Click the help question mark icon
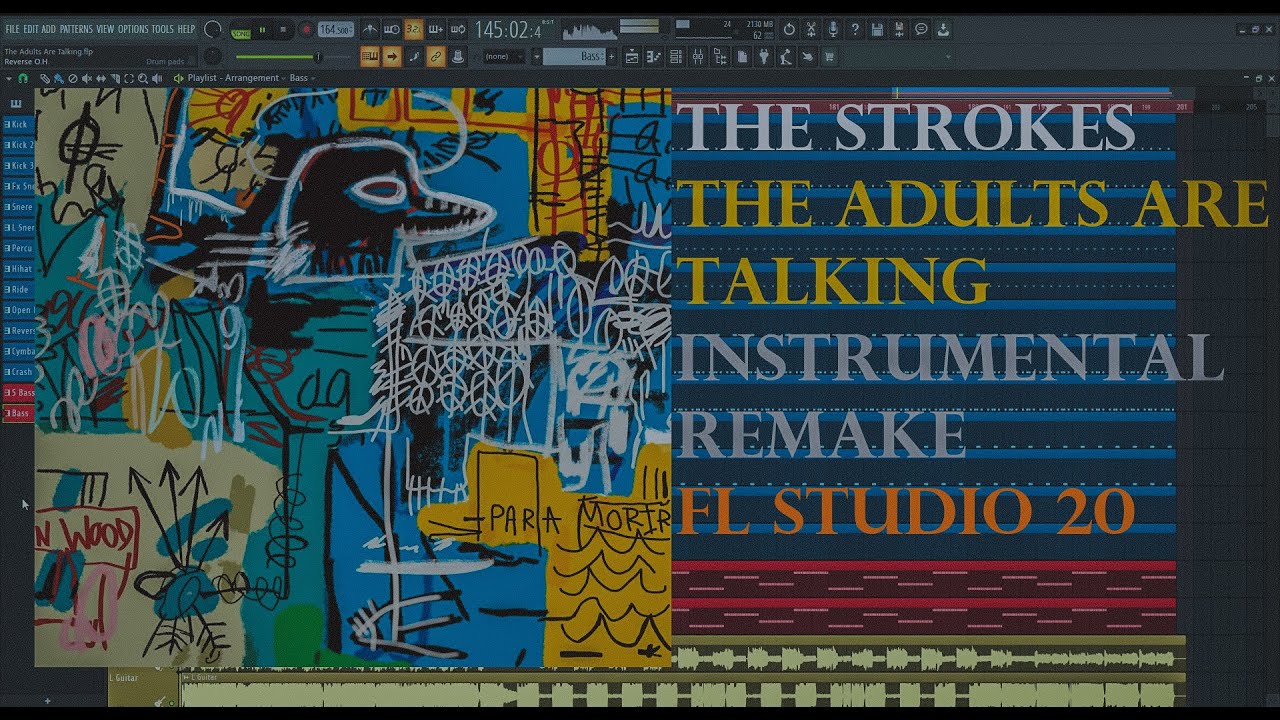Viewport: 1280px width, 720px height. [x=855, y=30]
